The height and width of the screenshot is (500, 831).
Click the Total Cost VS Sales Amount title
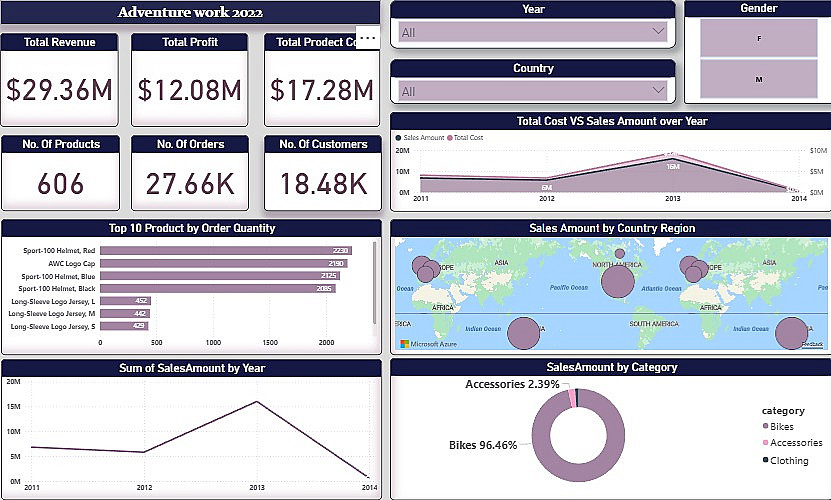pos(612,121)
